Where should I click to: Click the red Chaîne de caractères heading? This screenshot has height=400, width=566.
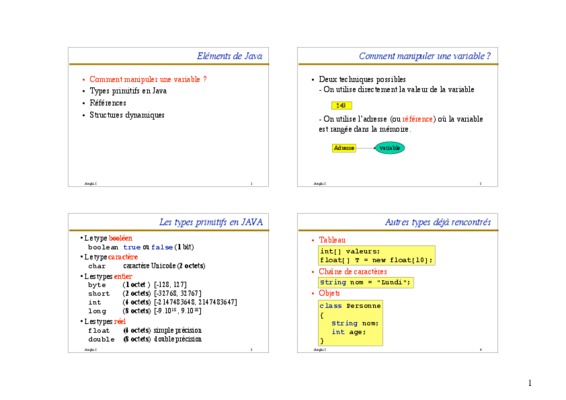tap(353, 271)
